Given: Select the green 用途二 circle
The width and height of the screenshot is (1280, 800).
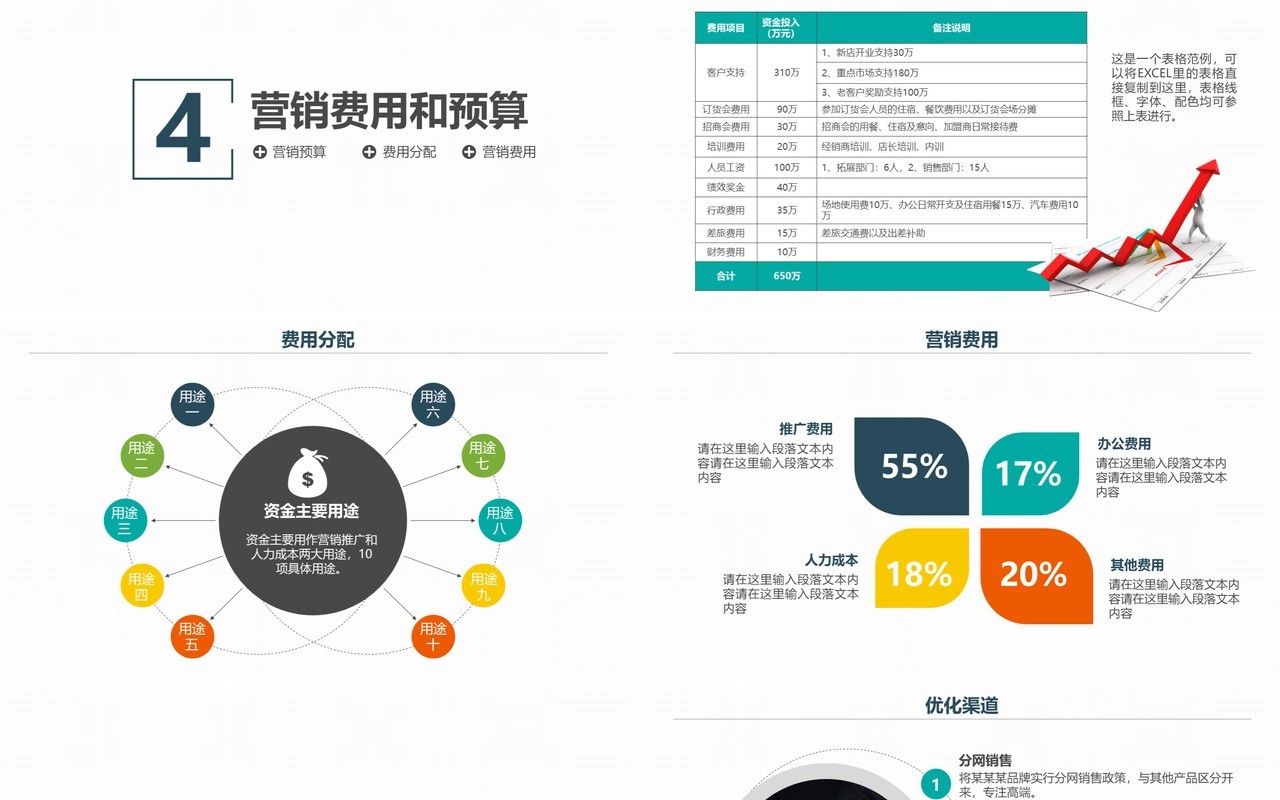Looking at the screenshot, I should [x=142, y=456].
